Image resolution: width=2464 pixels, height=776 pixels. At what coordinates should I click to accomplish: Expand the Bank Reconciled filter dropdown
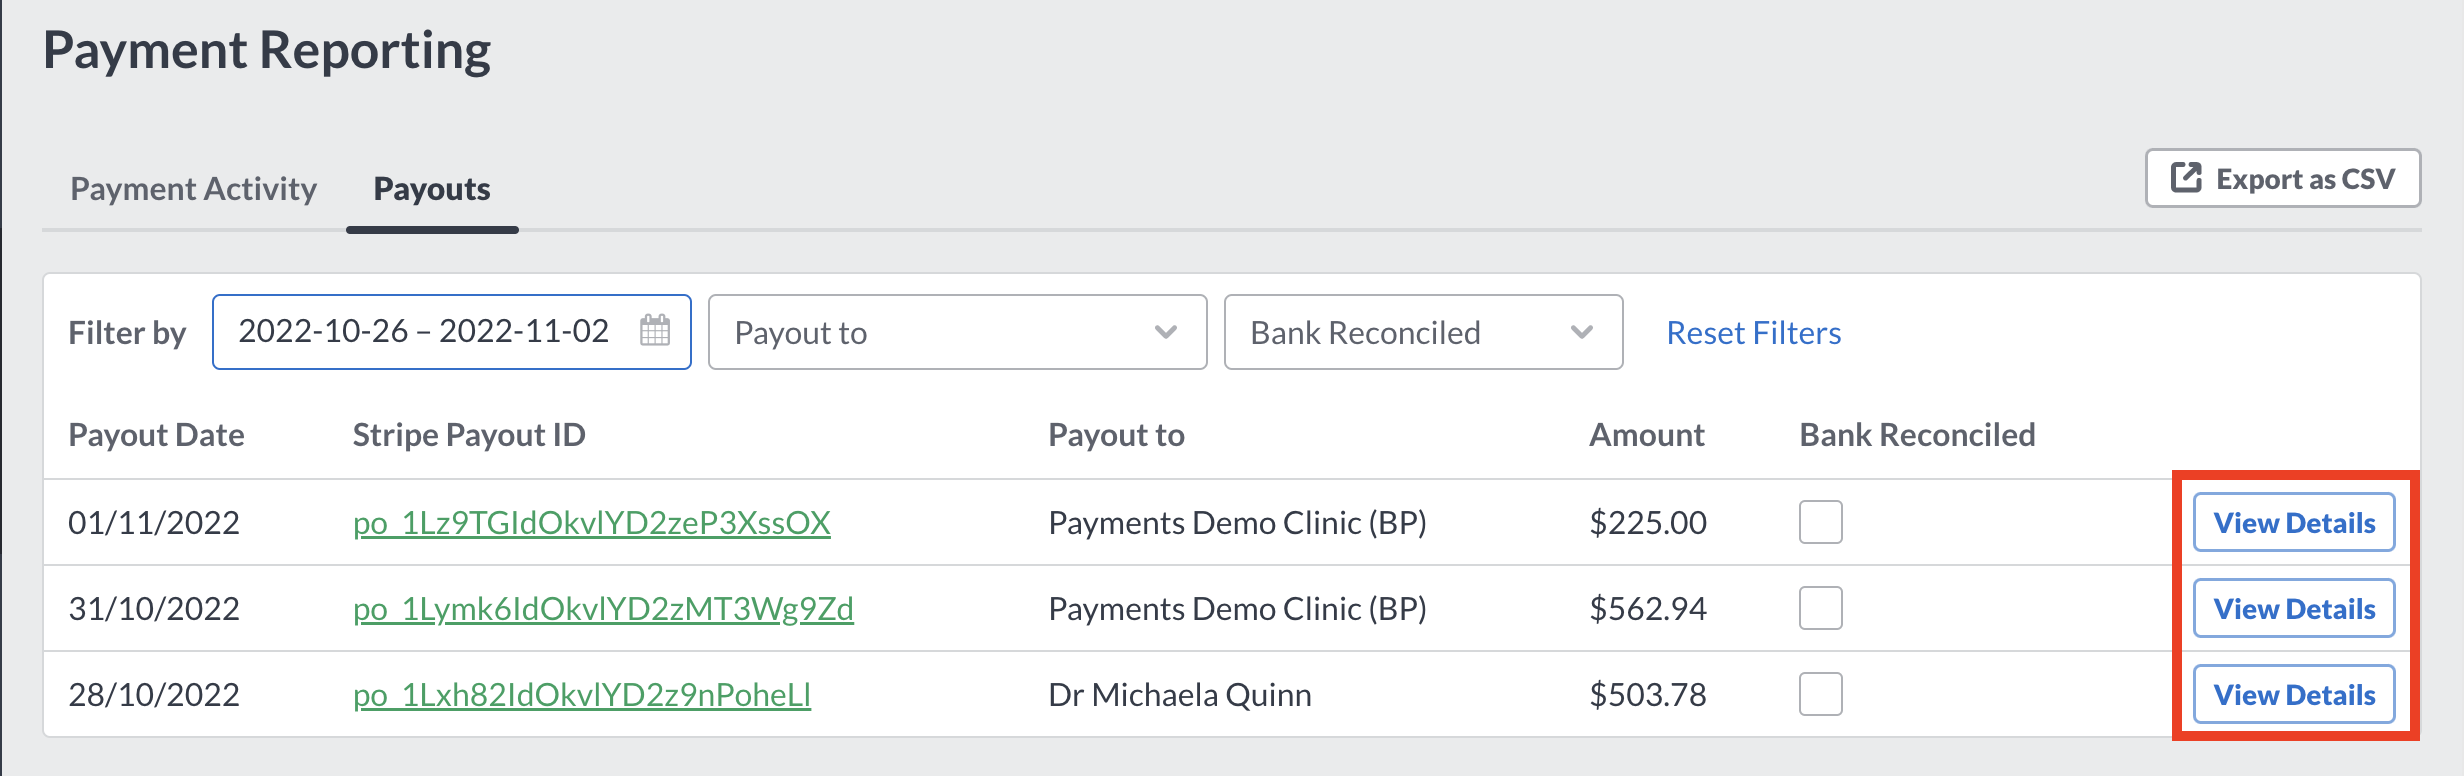tap(1423, 332)
